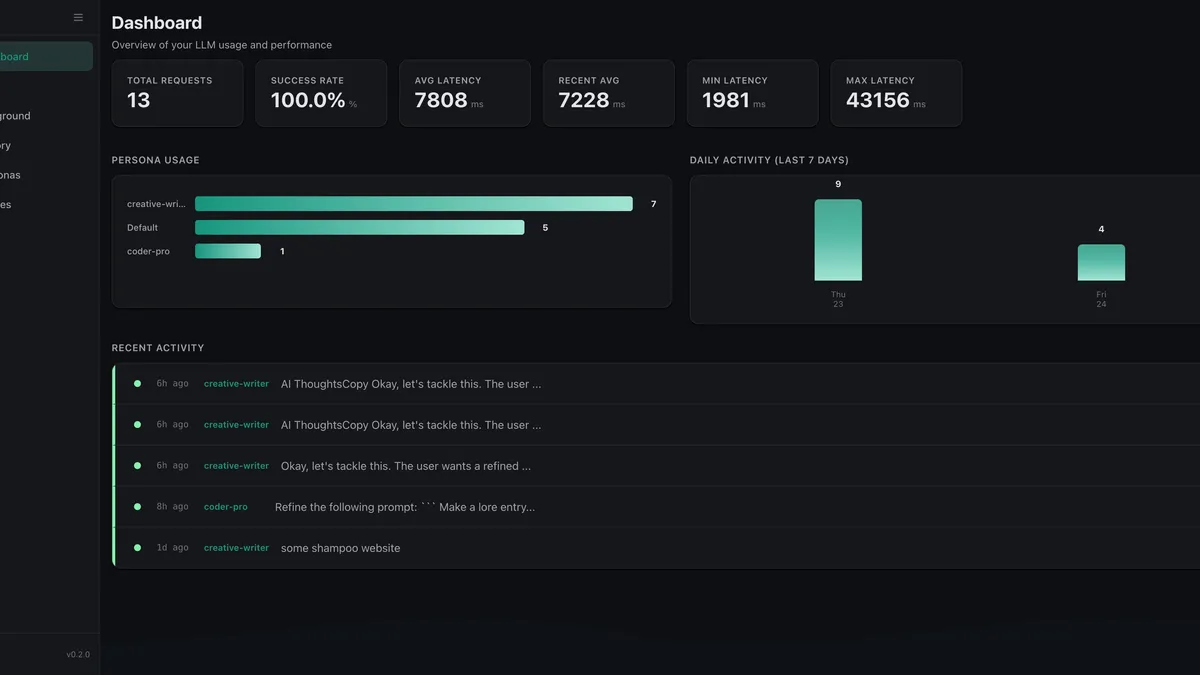
Task: Click the value 9 above the Thursday bar
Action: 838,184
